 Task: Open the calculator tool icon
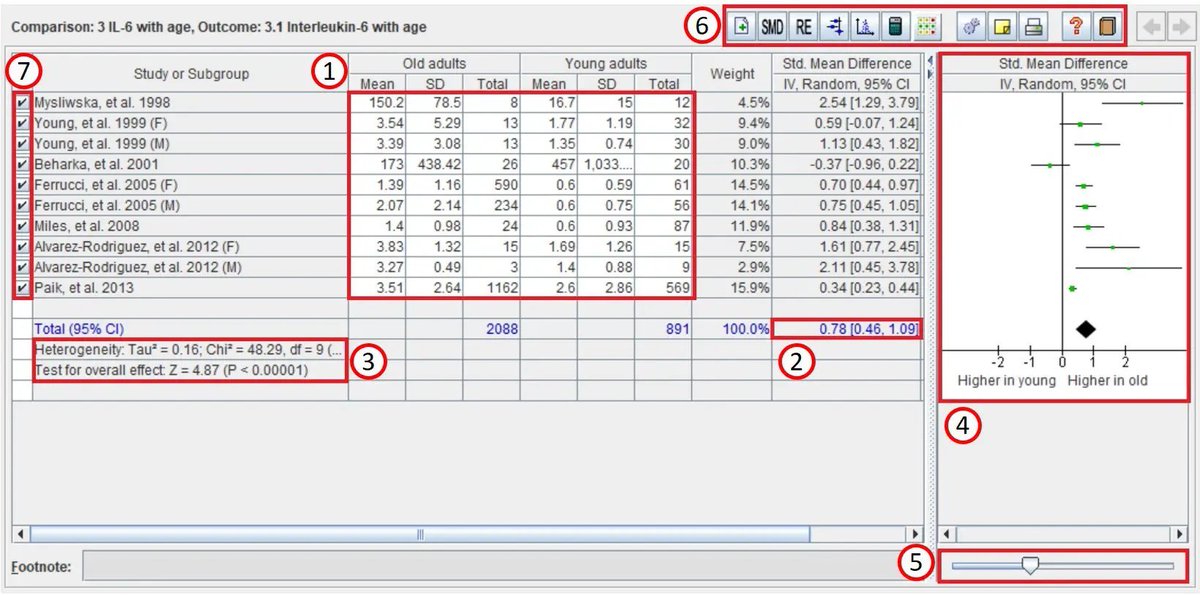point(895,27)
